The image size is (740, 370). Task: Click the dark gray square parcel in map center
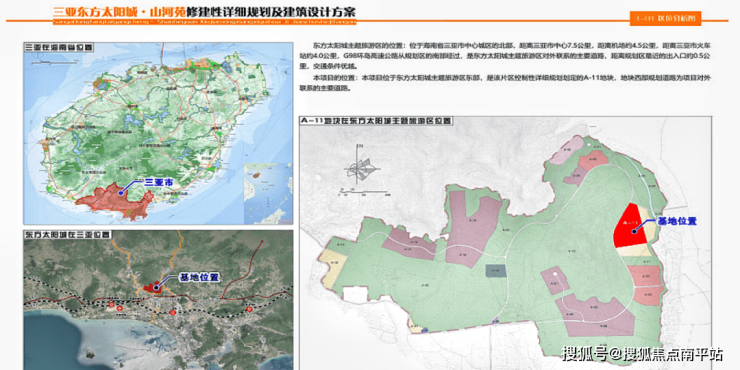pos(496,270)
